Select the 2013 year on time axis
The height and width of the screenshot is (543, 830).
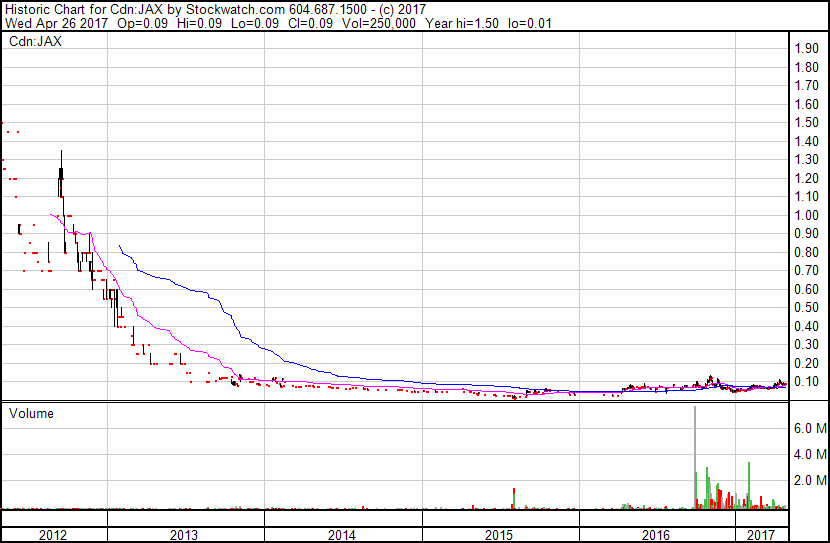coord(185,535)
